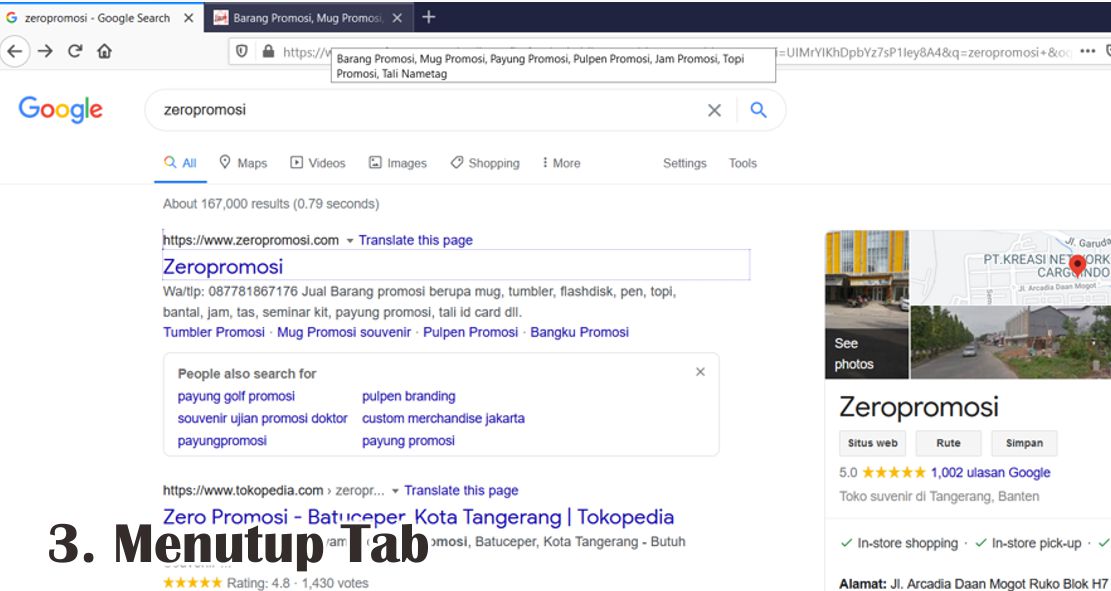
Task: Search for custom merchandise jakarta
Action: pos(444,418)
